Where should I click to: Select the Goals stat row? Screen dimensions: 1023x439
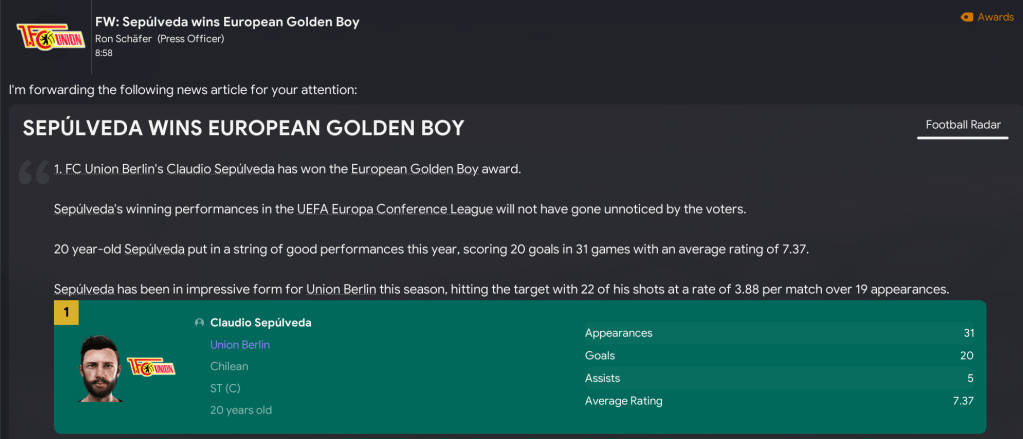pos(778,356)
